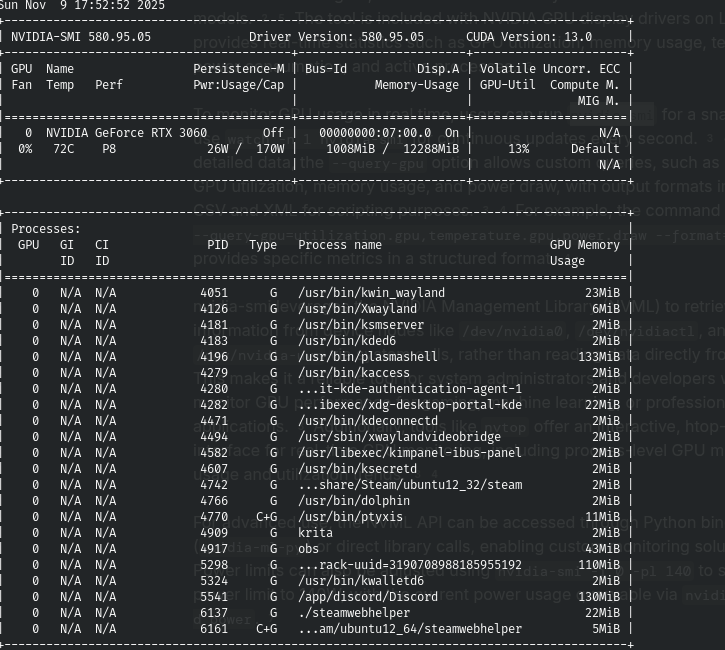The width and height of the screenshot is (725, 650).
Task: Click process "...it-kde-authentication-agent-1"
Action: pos(410,389)
